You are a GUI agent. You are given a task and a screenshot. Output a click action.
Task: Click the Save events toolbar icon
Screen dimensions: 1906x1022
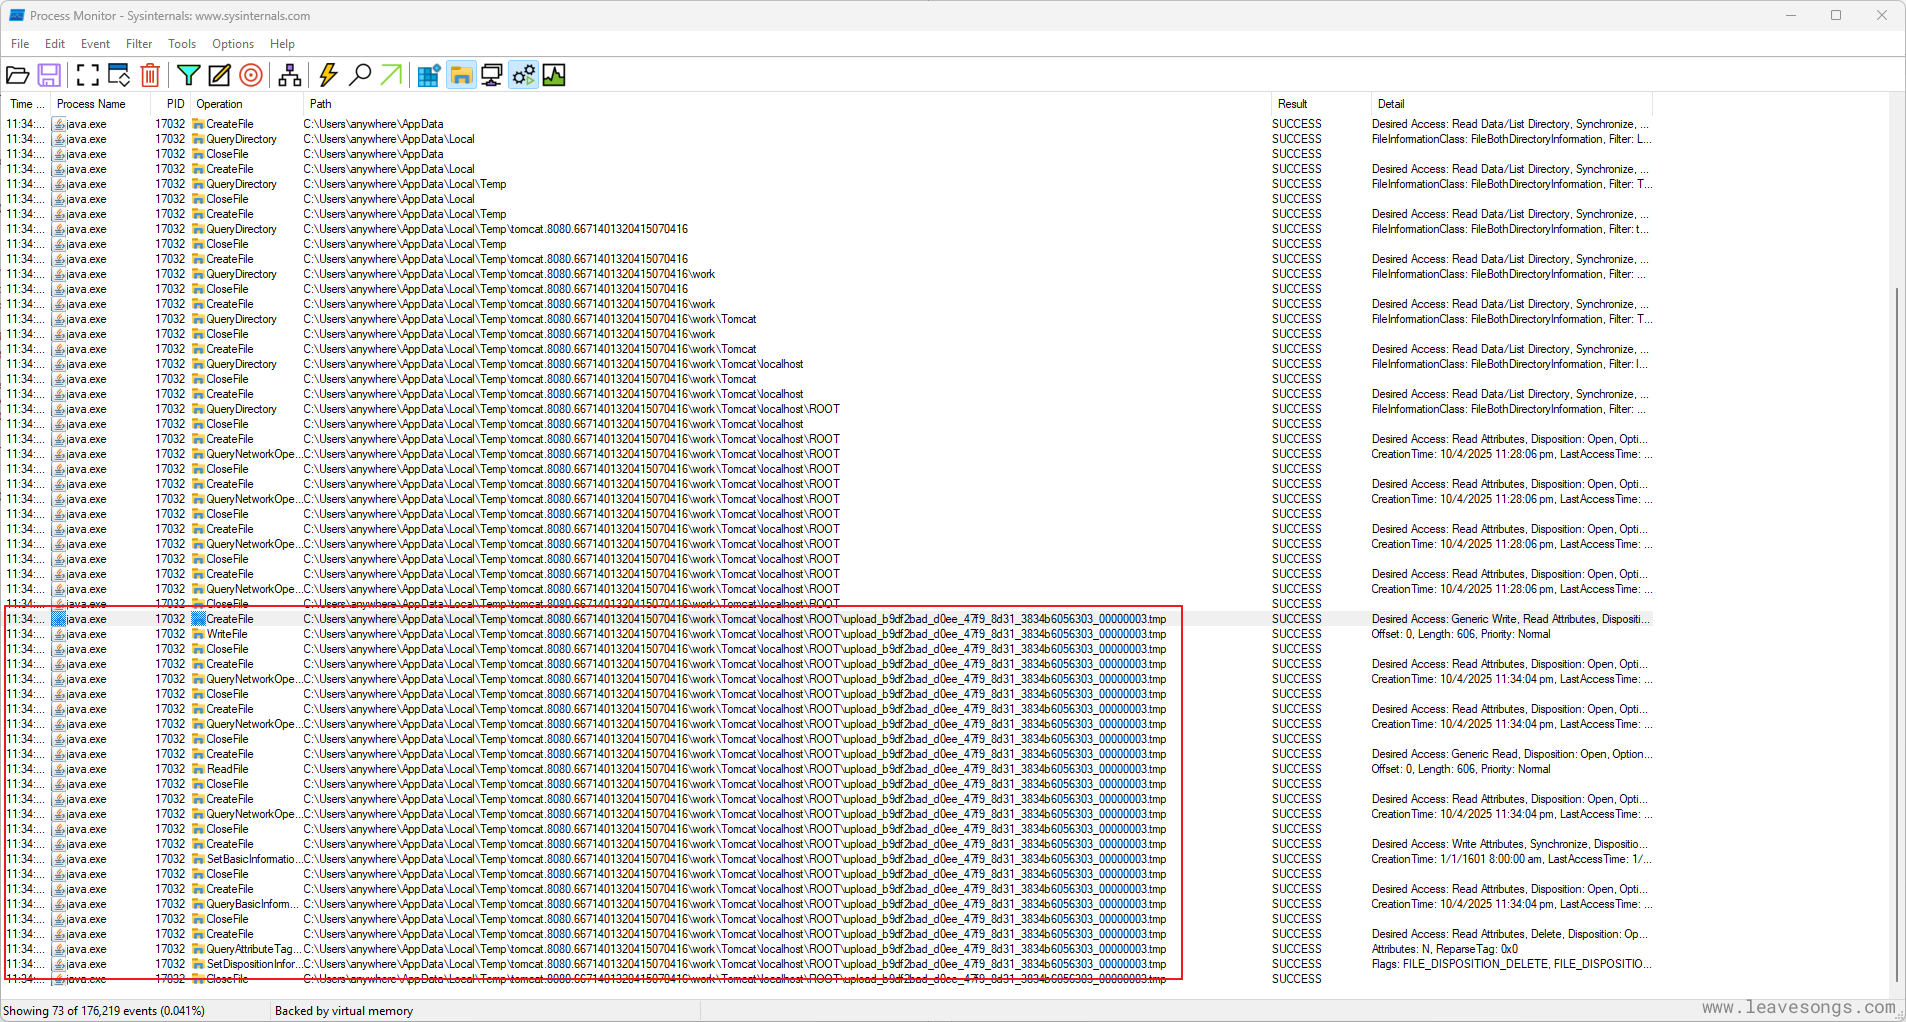pos(49,75)
